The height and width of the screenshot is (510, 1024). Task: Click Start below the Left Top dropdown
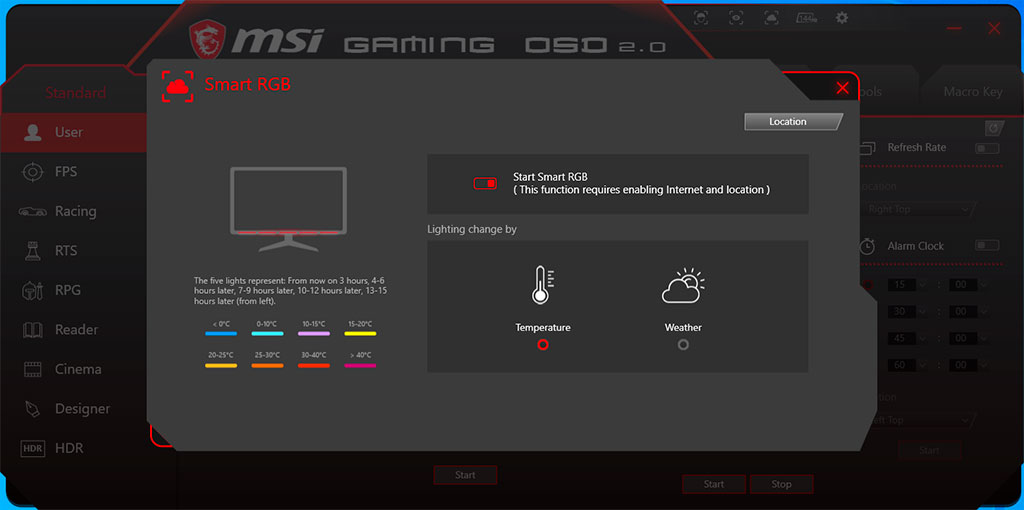click(x=929, y=450)
